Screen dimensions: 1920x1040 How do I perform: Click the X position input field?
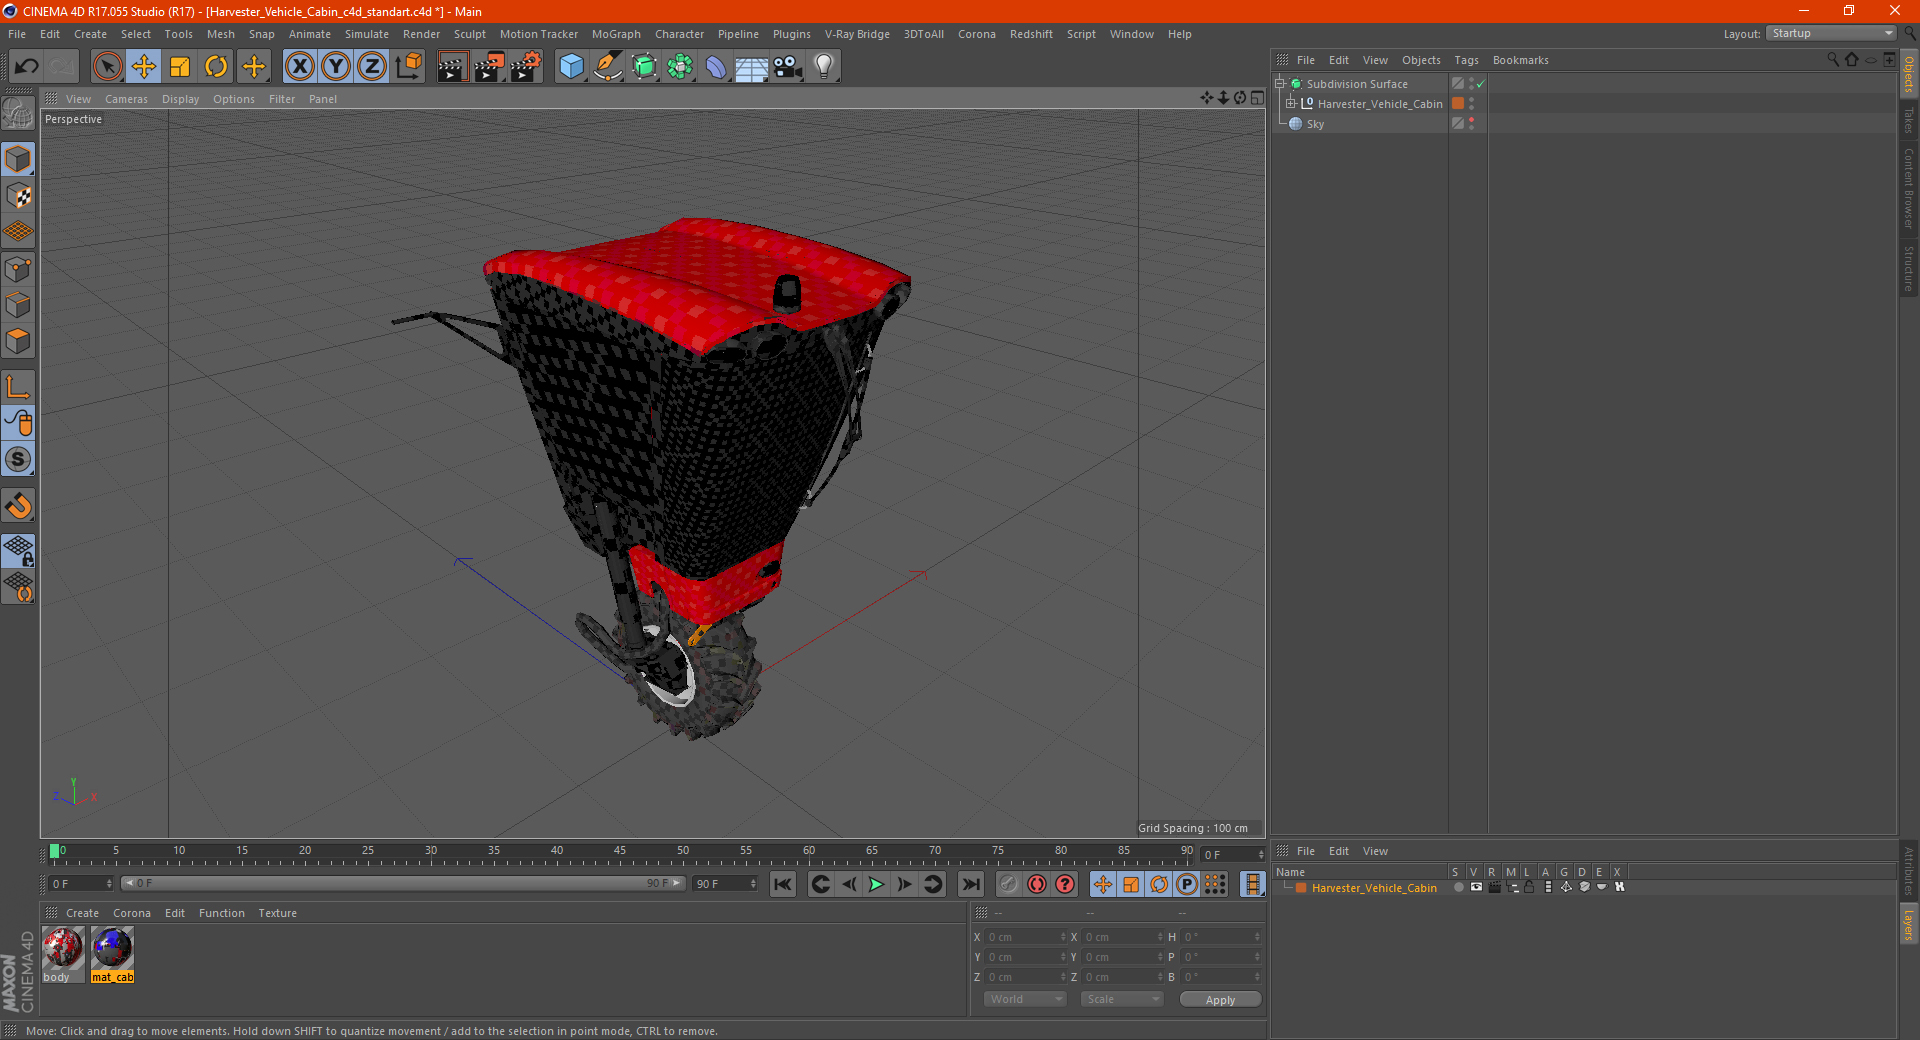click(1025, 937)
